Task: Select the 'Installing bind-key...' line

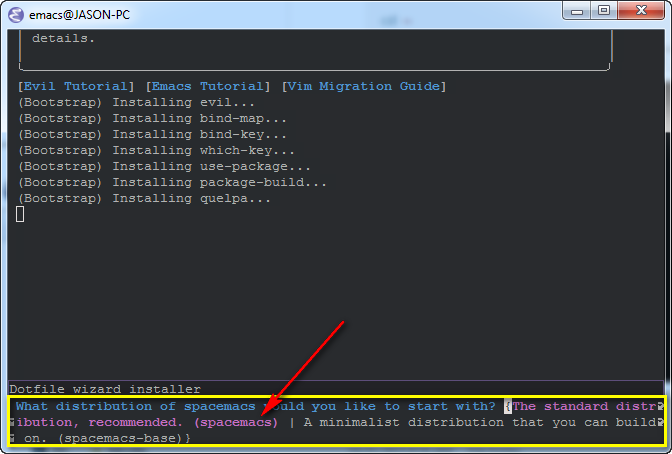Action: click(x=152, y=135)
